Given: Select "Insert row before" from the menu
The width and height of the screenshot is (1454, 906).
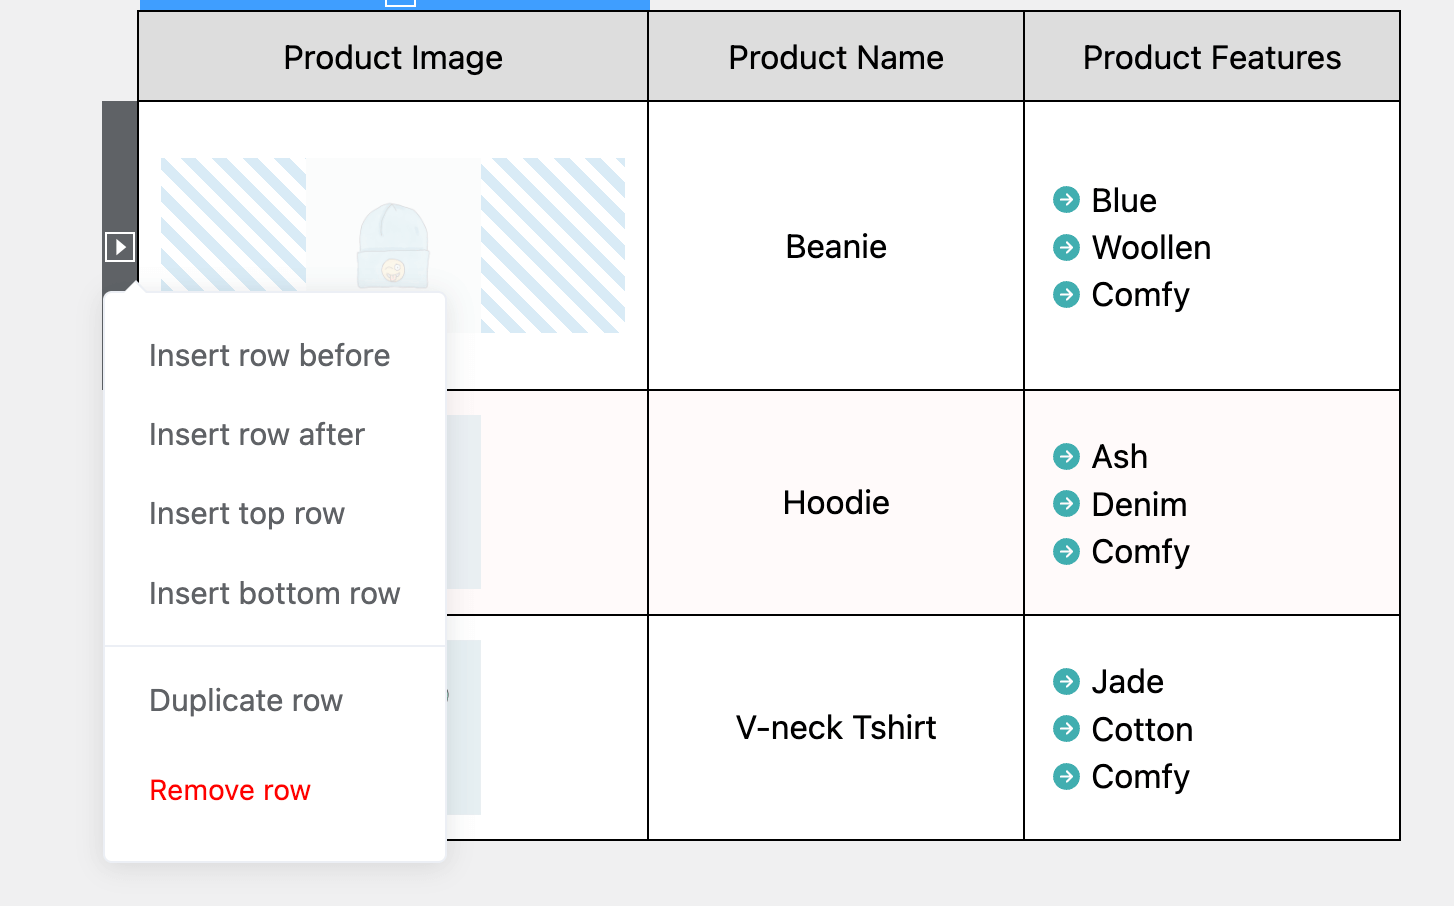Looking at the screenshot, I should [x=269, y=355].
